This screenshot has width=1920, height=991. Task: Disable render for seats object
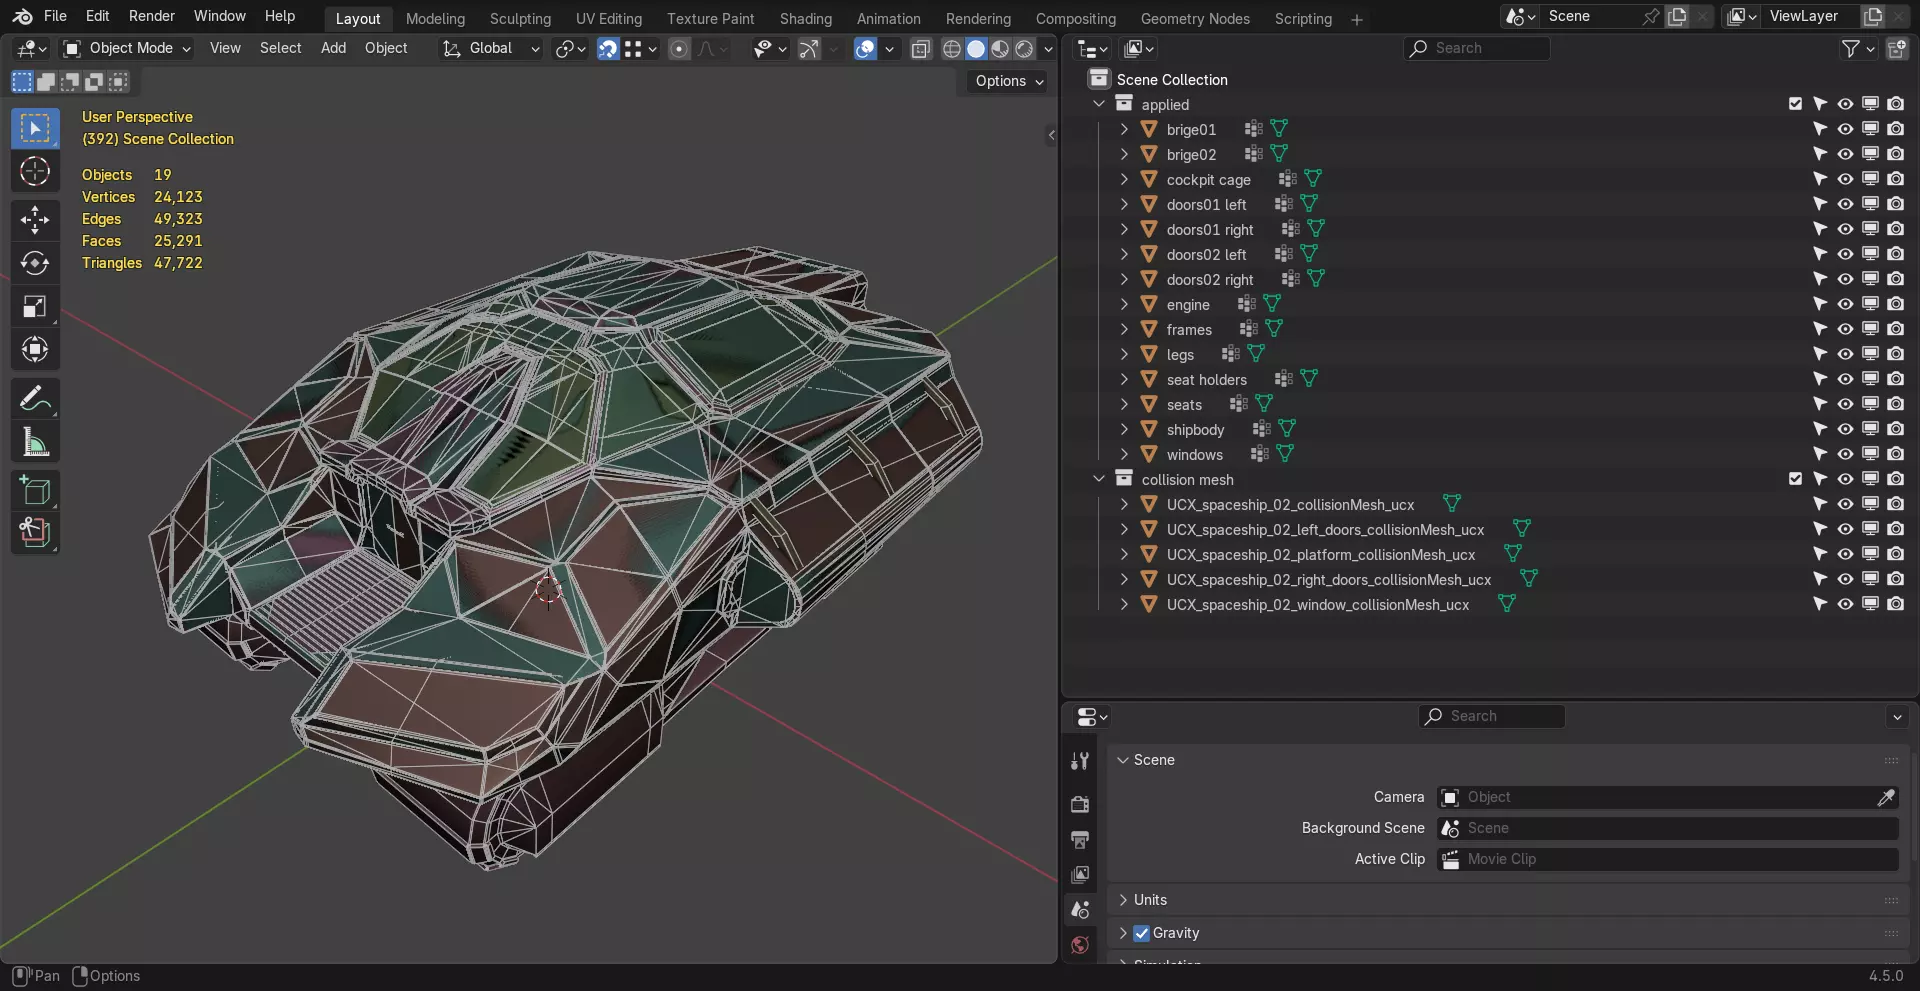tap(1895, 404)
